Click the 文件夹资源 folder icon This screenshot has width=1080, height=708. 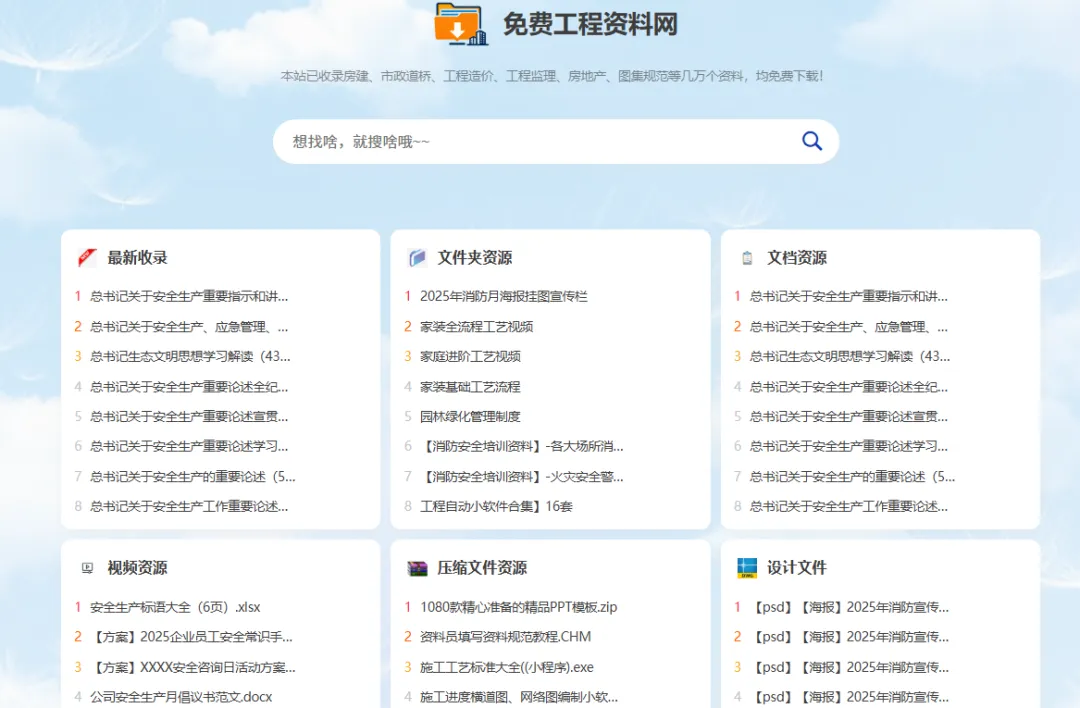click(417, 258)
